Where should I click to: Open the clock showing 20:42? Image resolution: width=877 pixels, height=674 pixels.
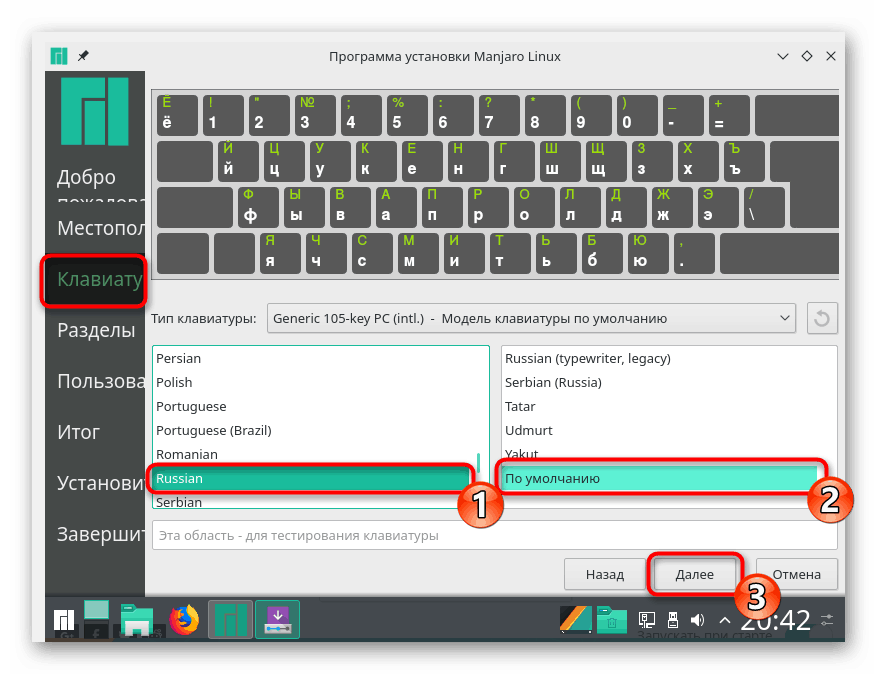pos(775,620)
